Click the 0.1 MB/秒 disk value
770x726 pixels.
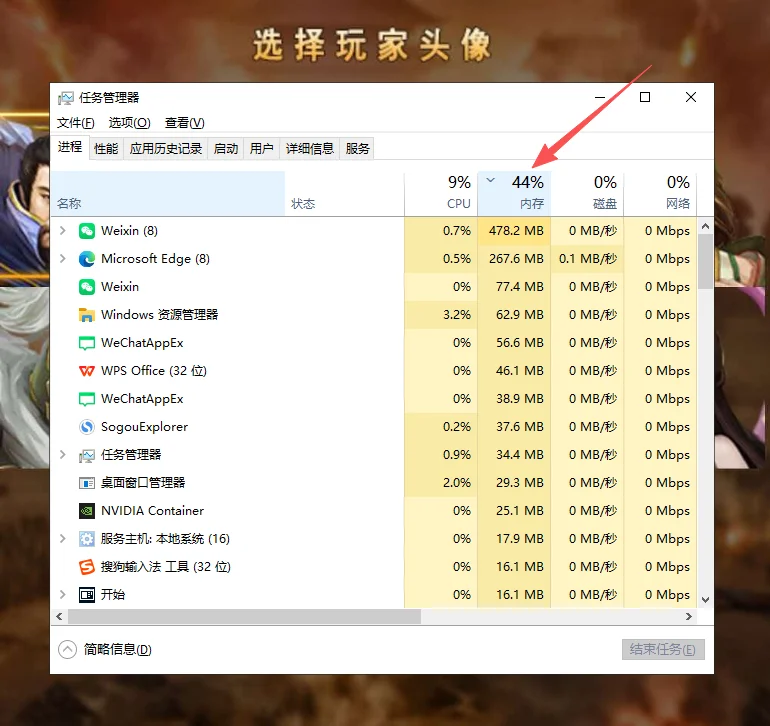coord(588,259)
